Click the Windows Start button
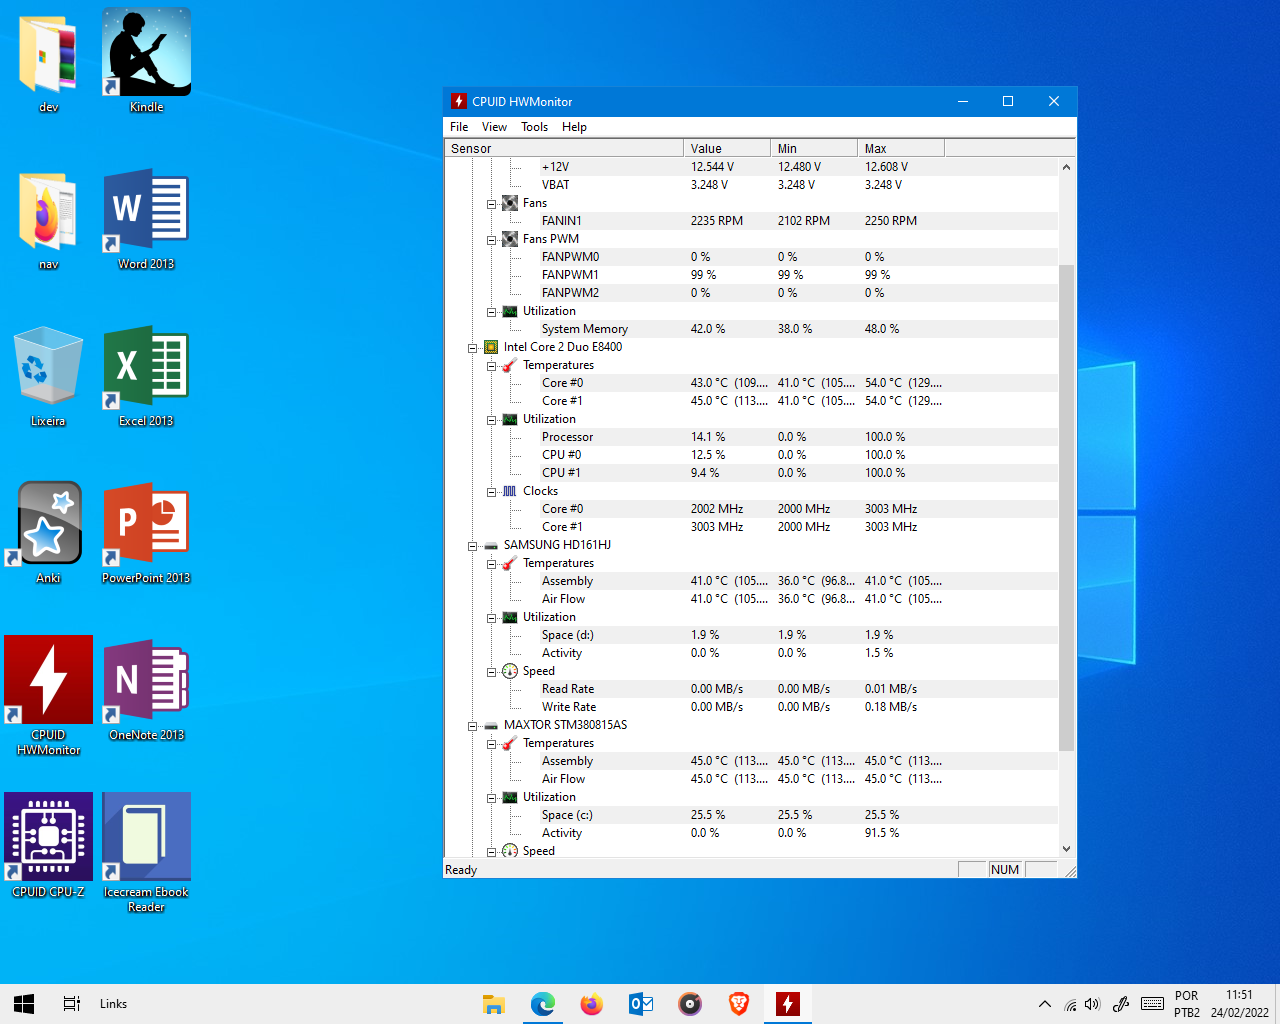This screenshot has width=1280, height=1024. (x=24, y=1004)
